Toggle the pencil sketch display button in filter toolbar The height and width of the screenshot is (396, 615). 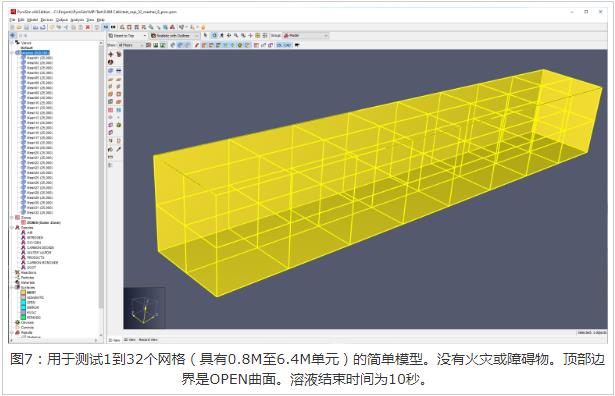197,45
